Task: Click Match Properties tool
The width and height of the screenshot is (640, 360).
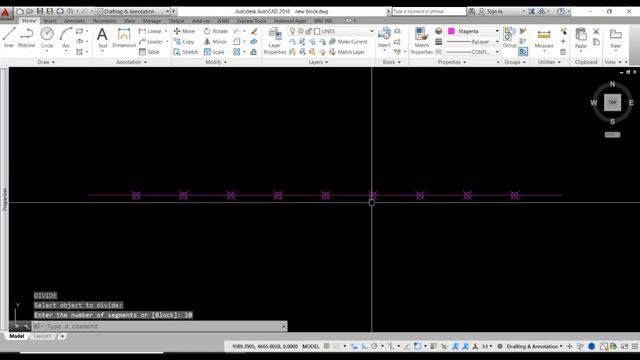Action: coord(421,41)
